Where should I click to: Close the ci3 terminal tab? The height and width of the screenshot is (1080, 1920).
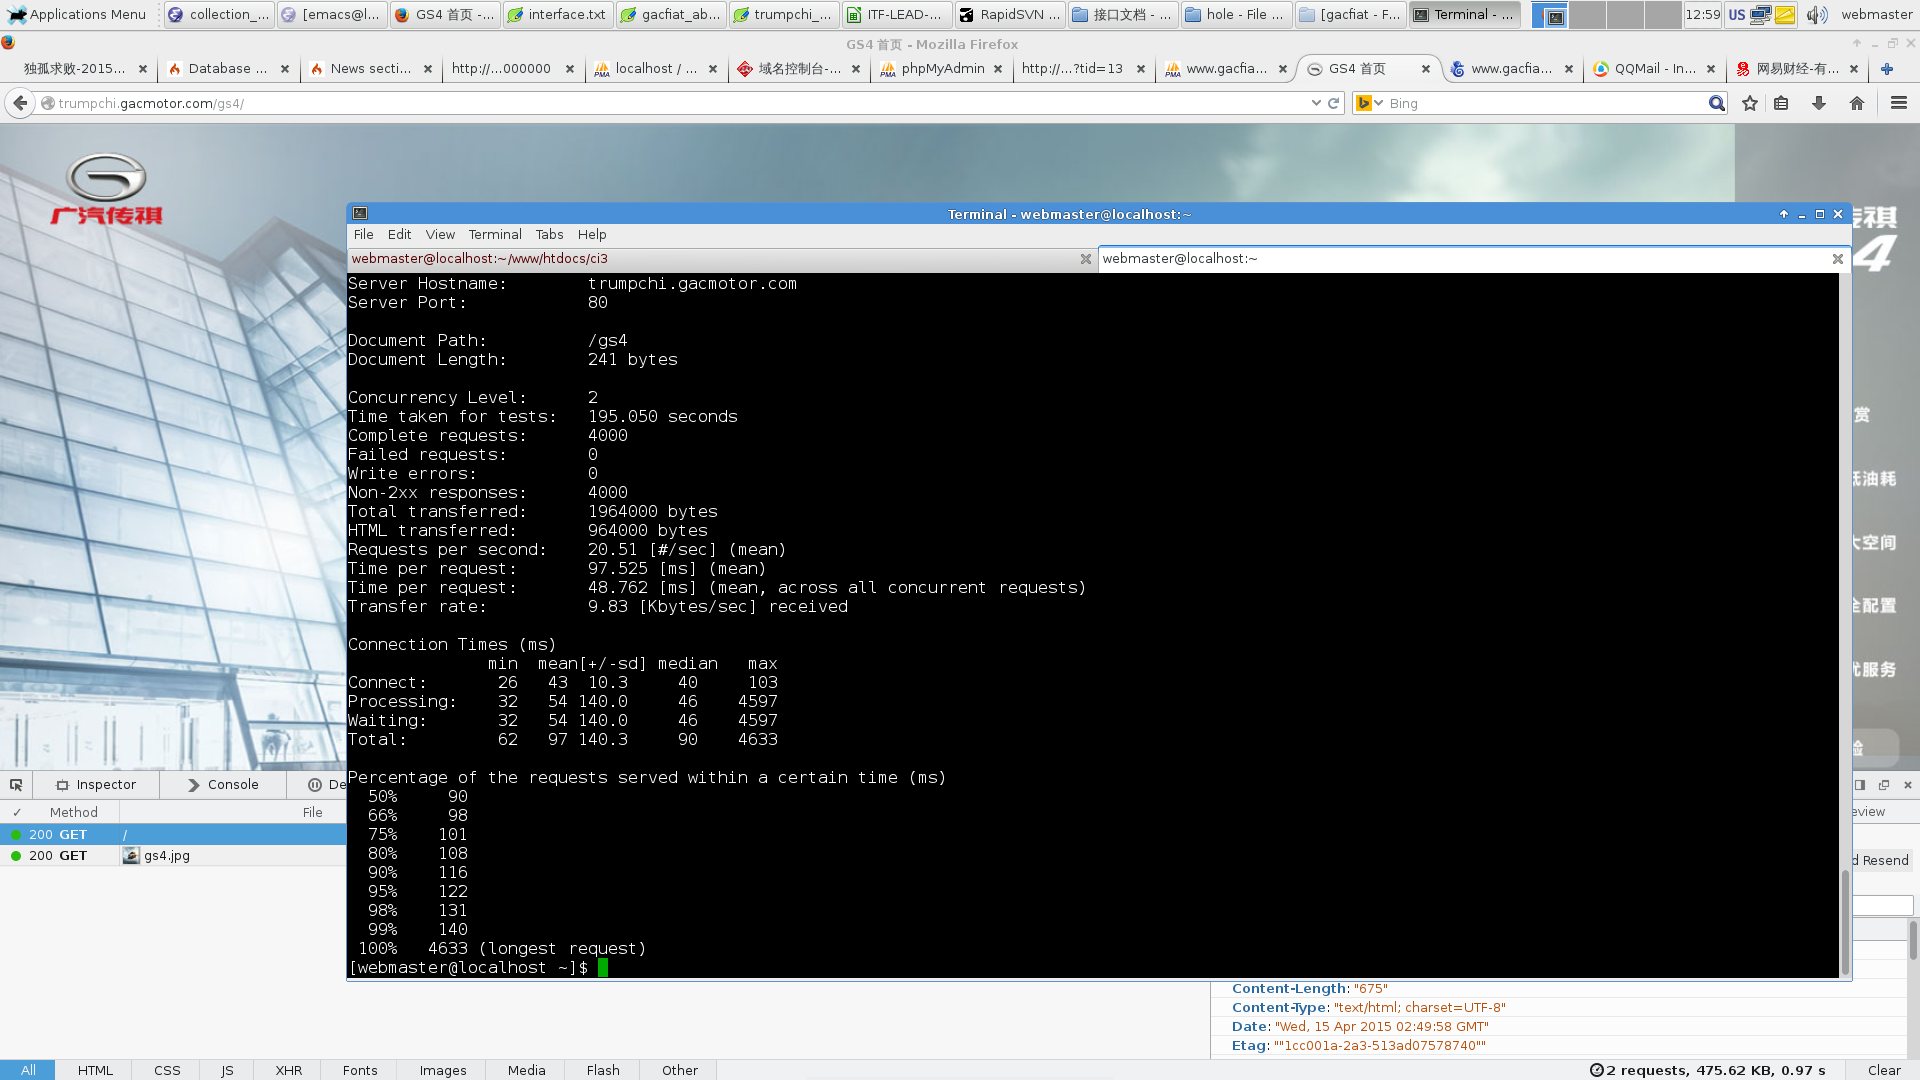point(1086,259)
